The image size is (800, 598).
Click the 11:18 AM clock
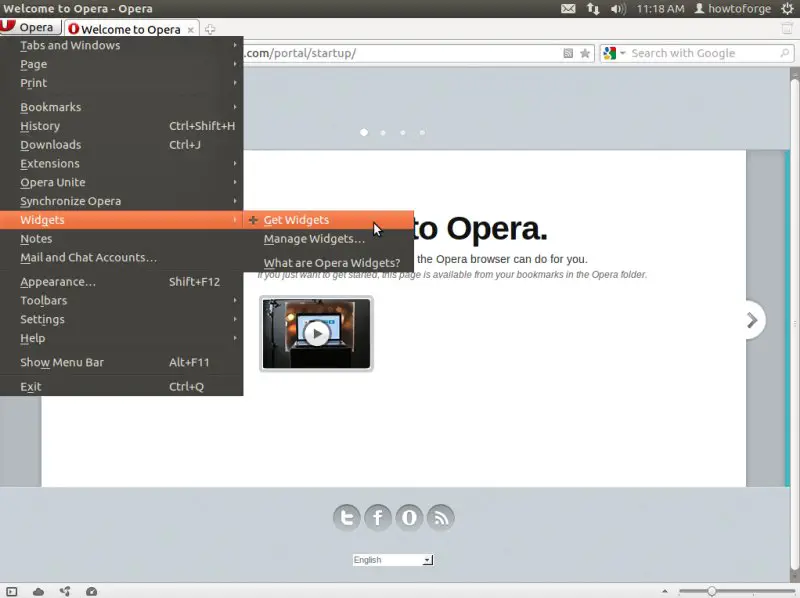pos(660,9)
